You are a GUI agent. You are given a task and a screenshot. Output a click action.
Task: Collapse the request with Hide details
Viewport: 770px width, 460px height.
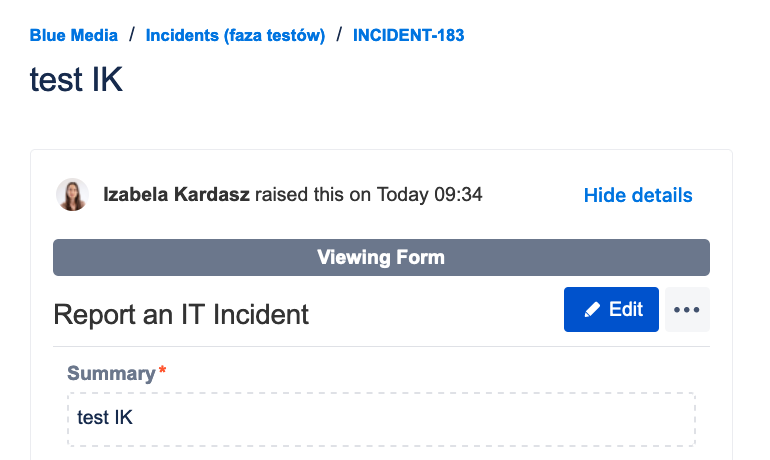638,196
